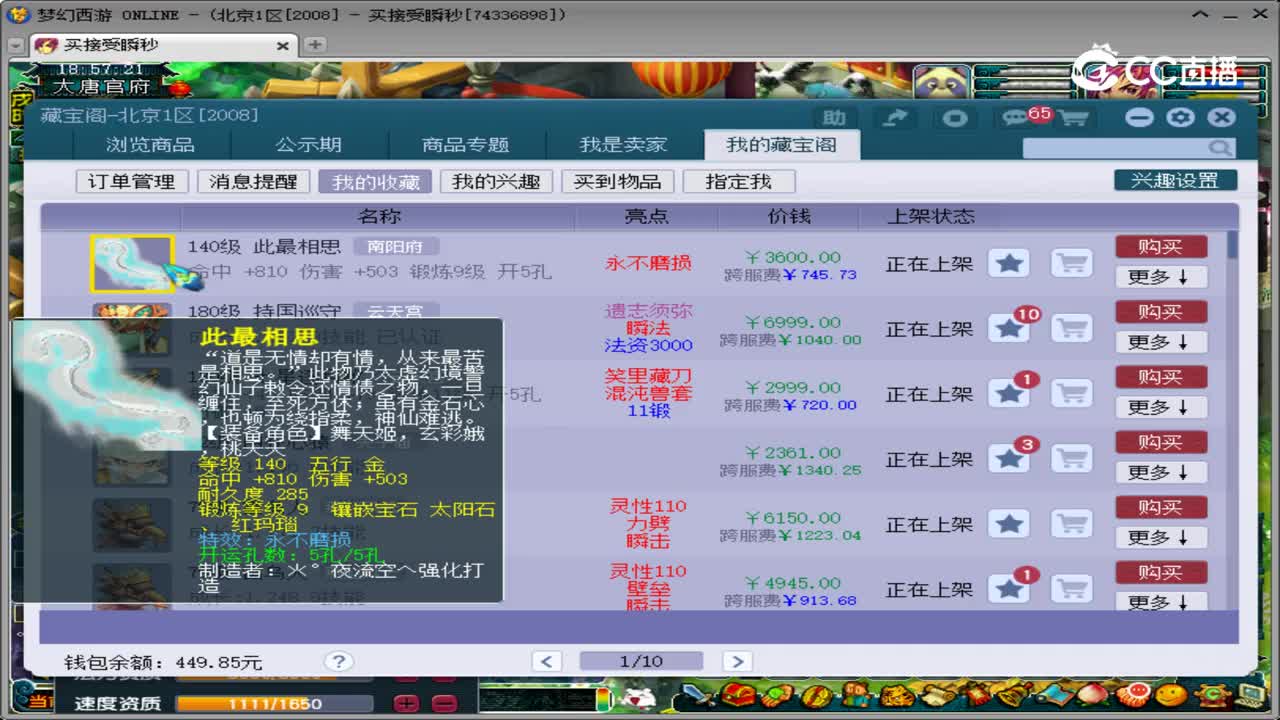Toggle favorite star on ¥4945.00 item
The image size is (1280, 720).
[1009, 588]
